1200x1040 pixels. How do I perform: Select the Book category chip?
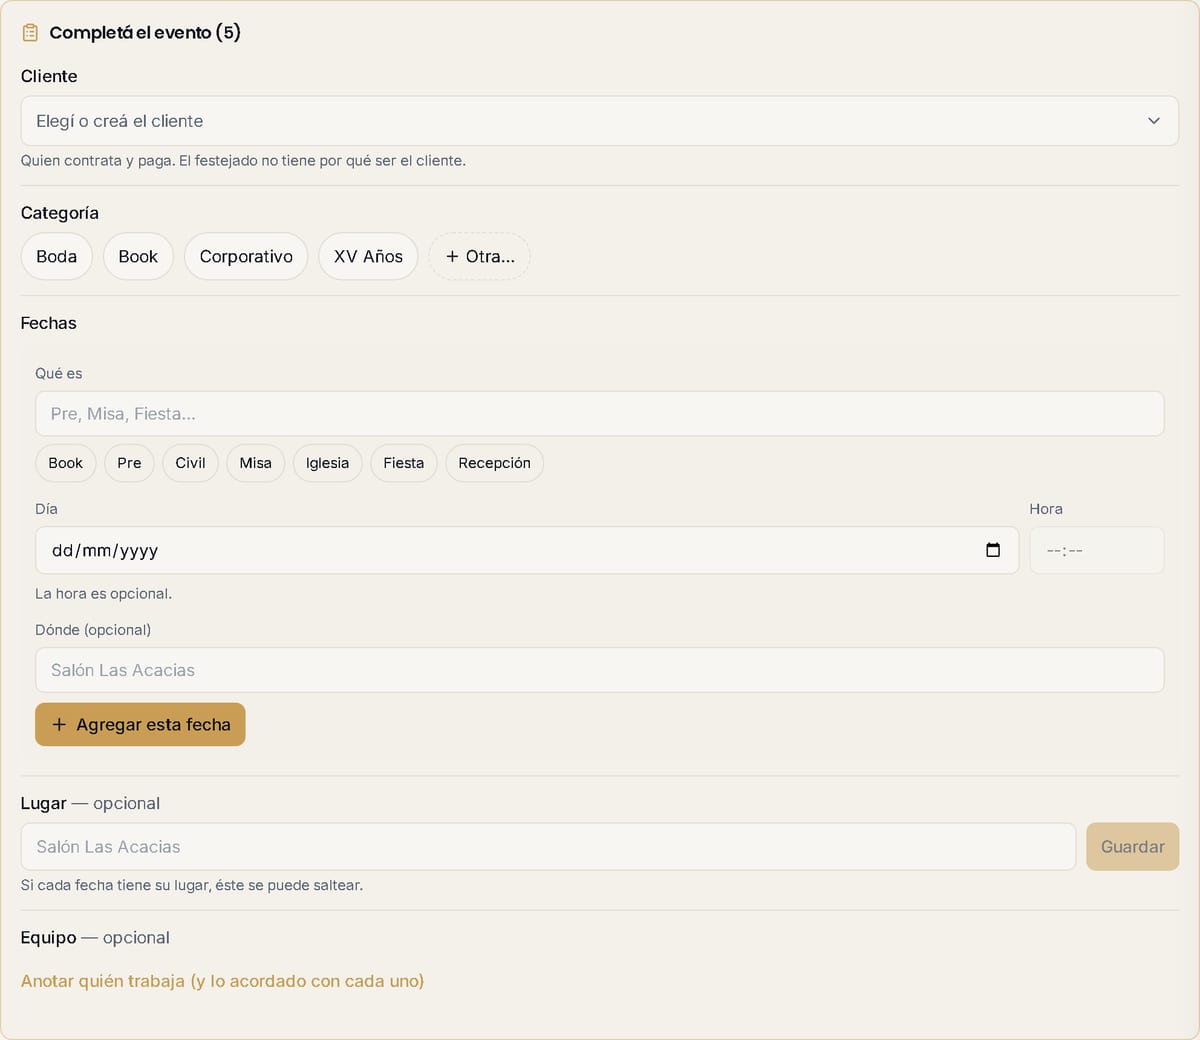[x=138, y=256]
